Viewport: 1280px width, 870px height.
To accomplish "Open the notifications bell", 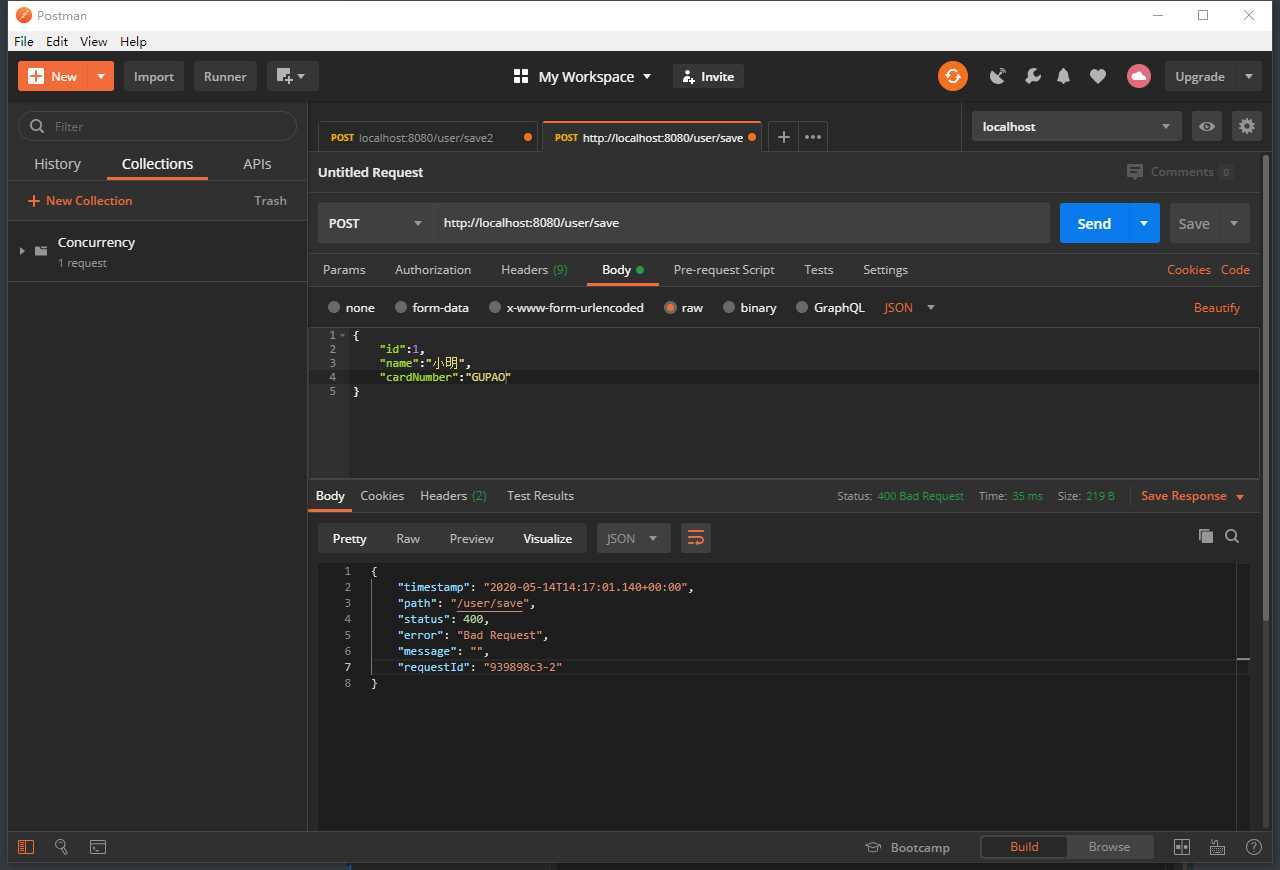I will point(1064,76).
